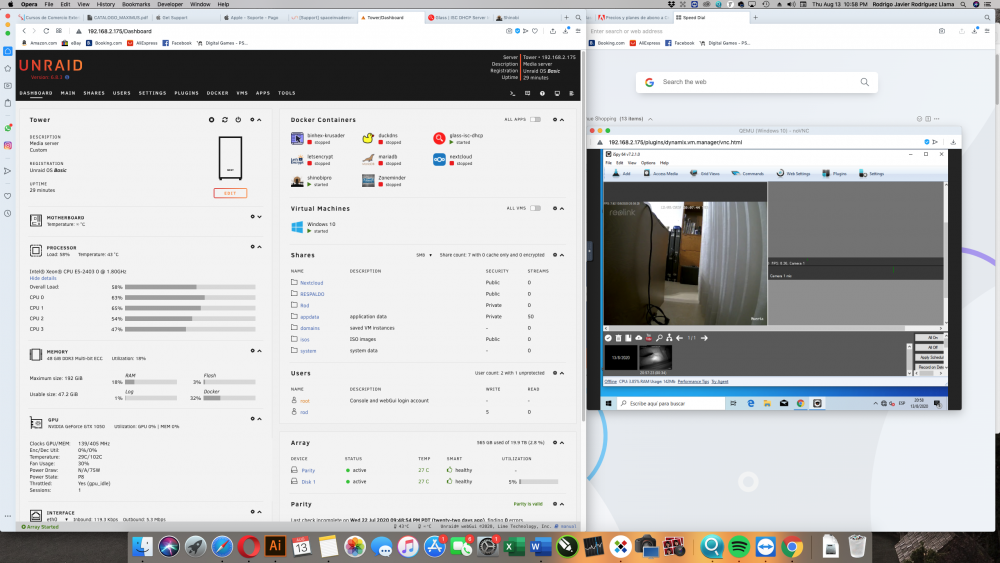Screen dimensions: 1000x563
Task: Collapse the Tower panel with chevron
Action: [259, 120]
